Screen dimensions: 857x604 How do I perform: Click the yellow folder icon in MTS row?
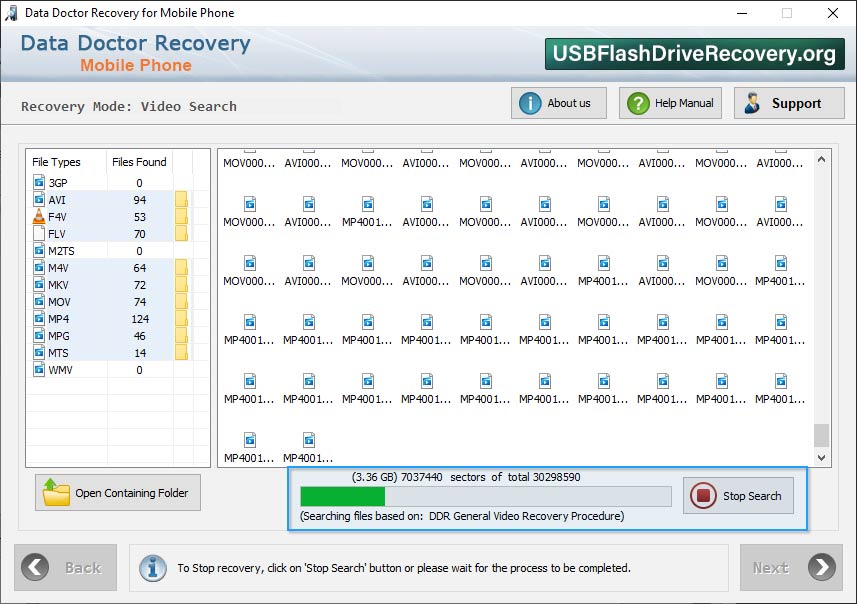(181, 352)
